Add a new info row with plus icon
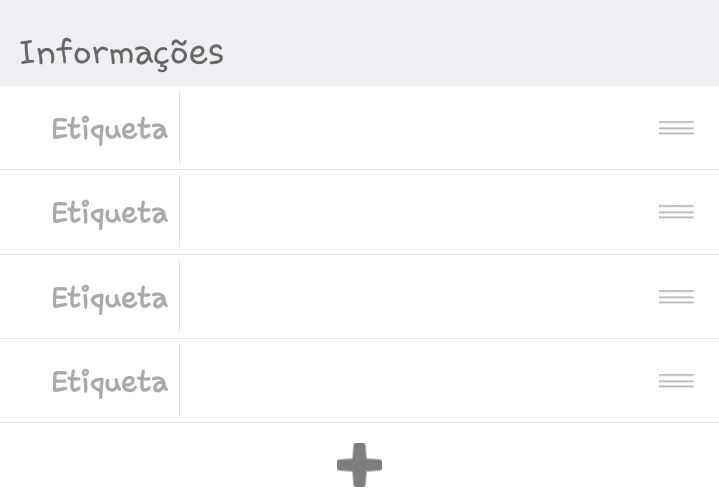 coord(360,464)
